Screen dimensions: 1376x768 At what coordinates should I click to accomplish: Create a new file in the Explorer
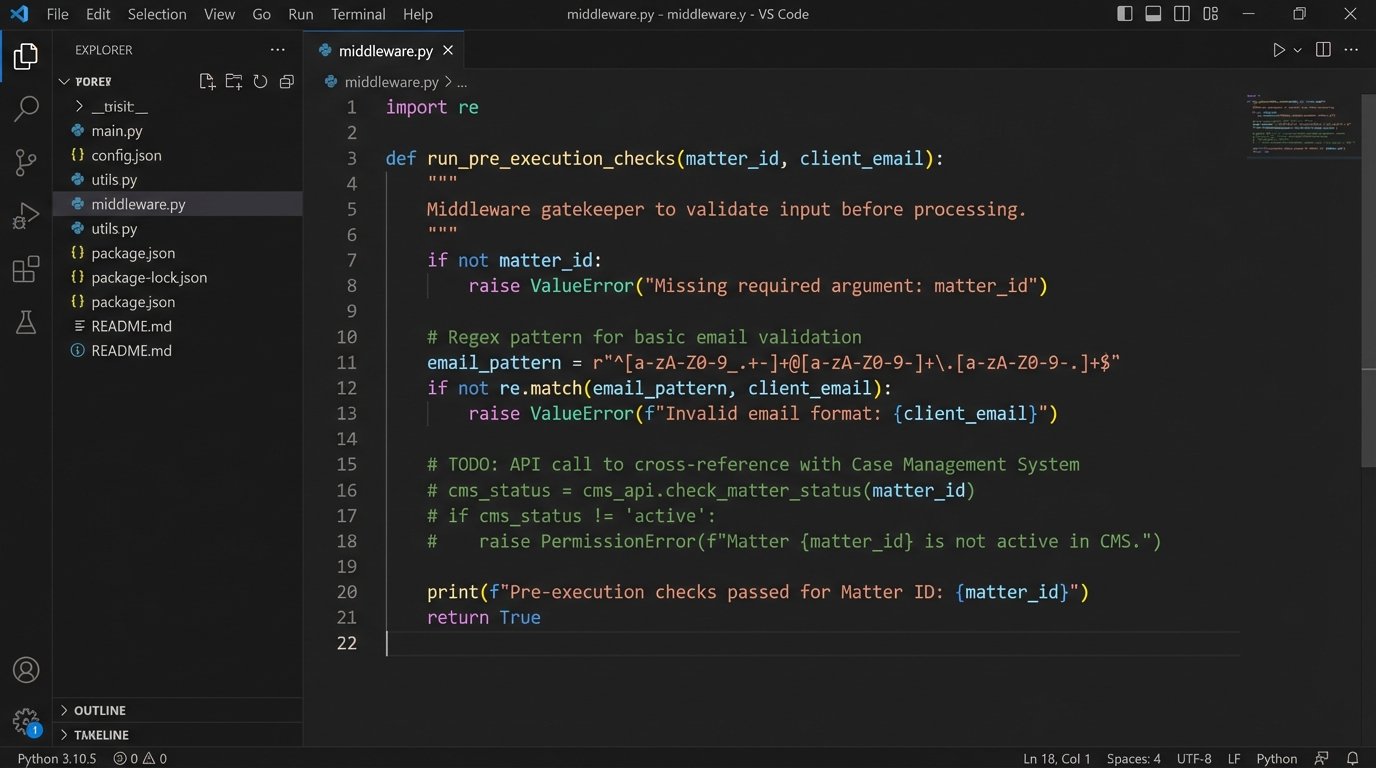(x=207, y=81)
